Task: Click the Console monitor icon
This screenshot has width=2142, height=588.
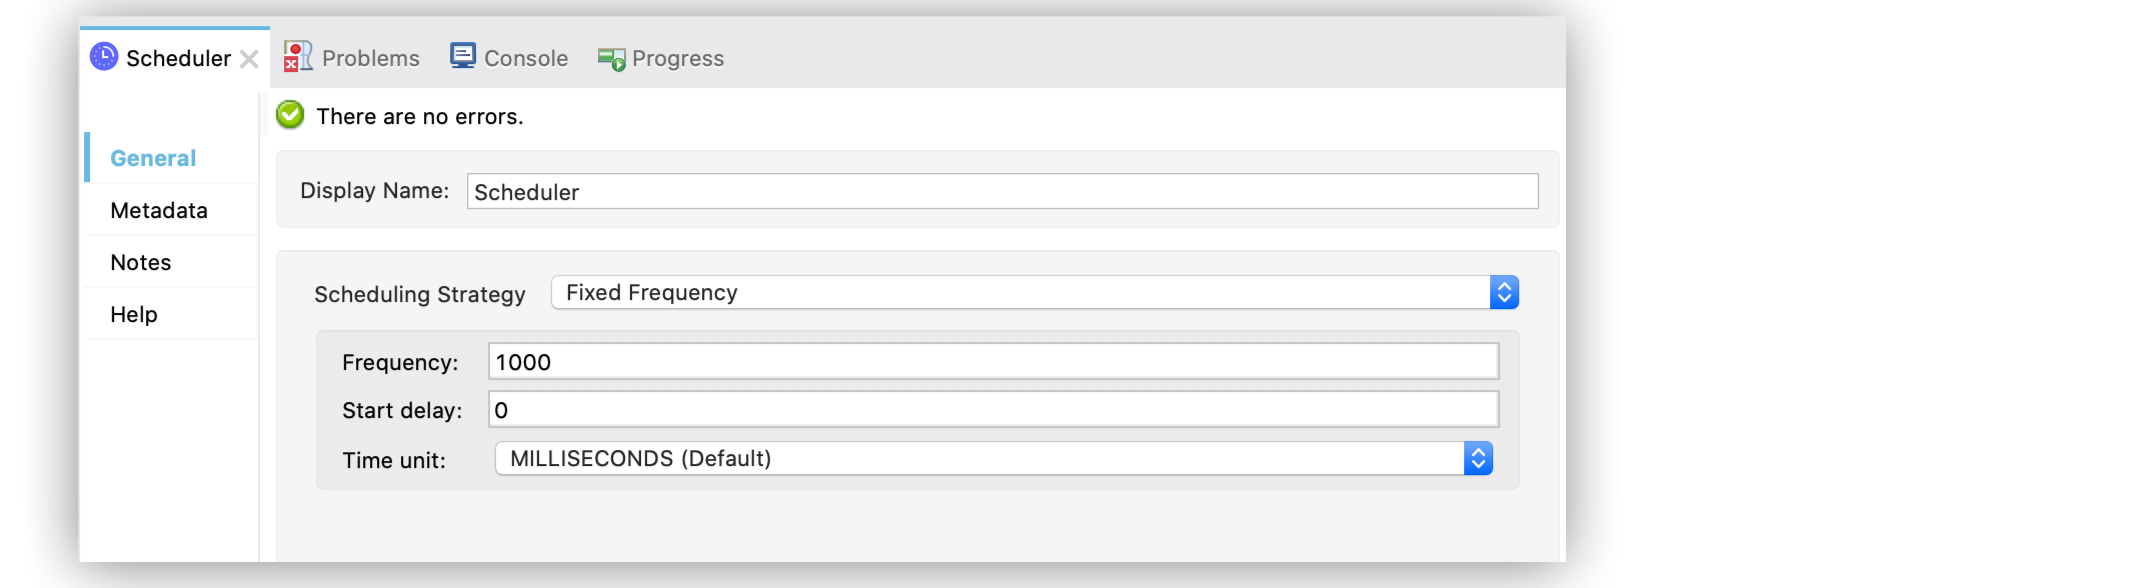Action: [463, 56]
